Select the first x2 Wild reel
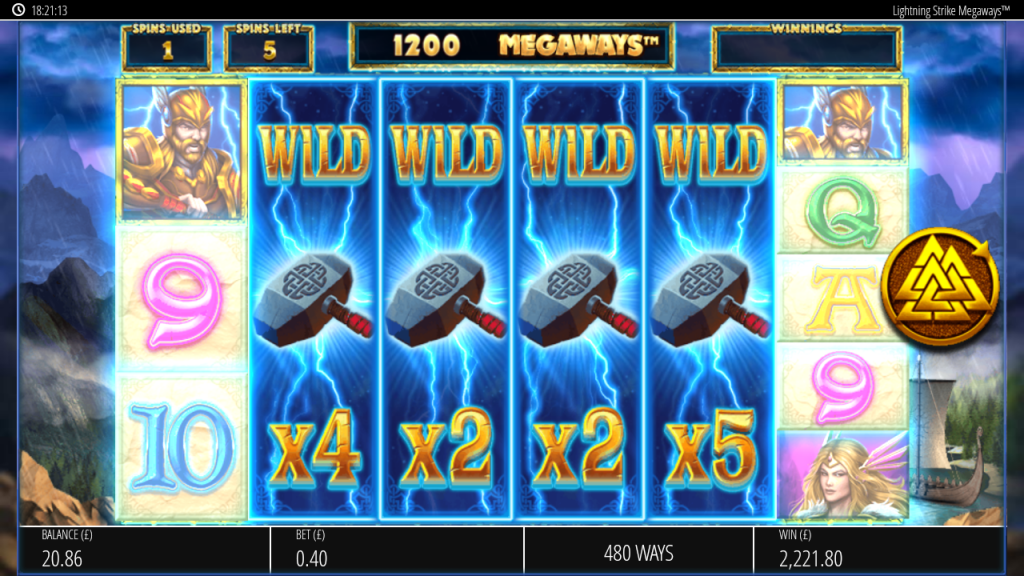 [x=446, y=300]
